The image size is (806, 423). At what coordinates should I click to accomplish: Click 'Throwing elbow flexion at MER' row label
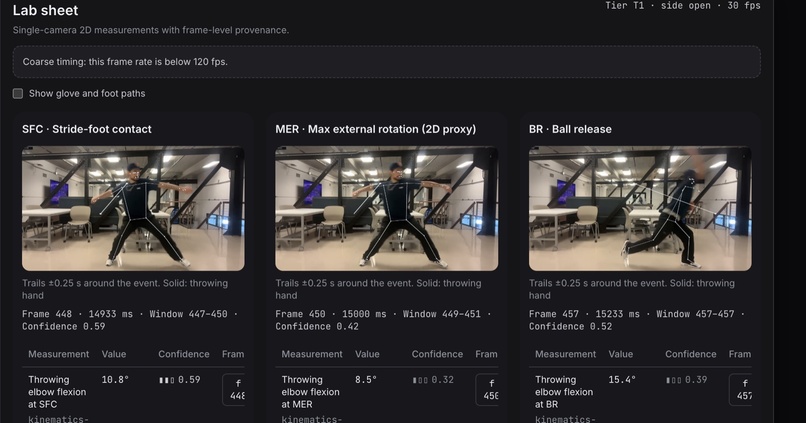tap(310, 392)
